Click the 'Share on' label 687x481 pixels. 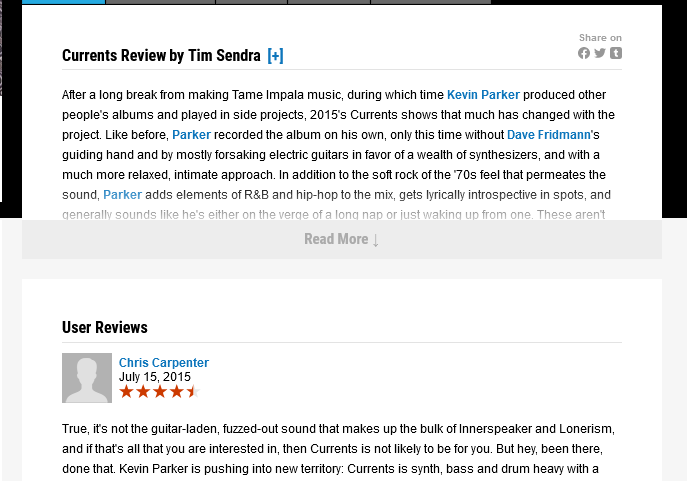coord(600,38)
